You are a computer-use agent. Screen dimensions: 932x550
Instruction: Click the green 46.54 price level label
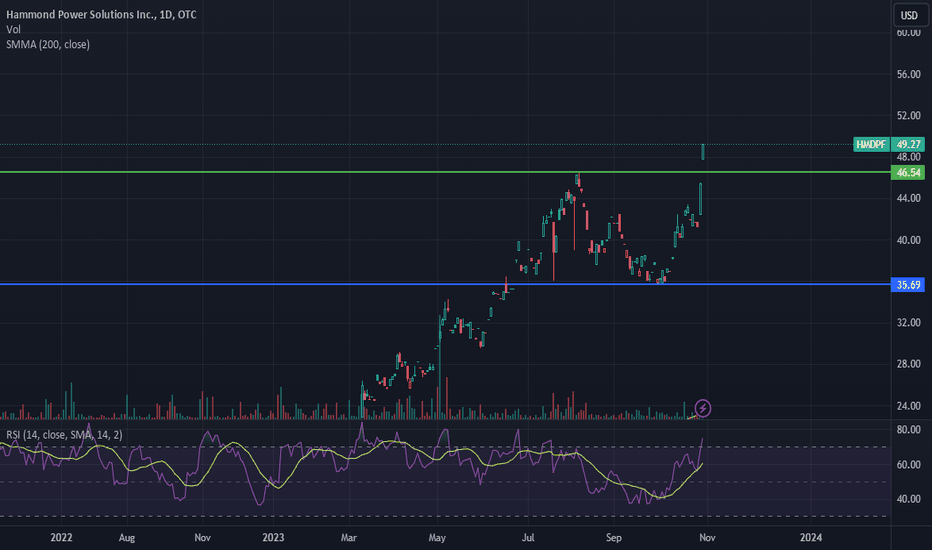click(x=908, y=172)
